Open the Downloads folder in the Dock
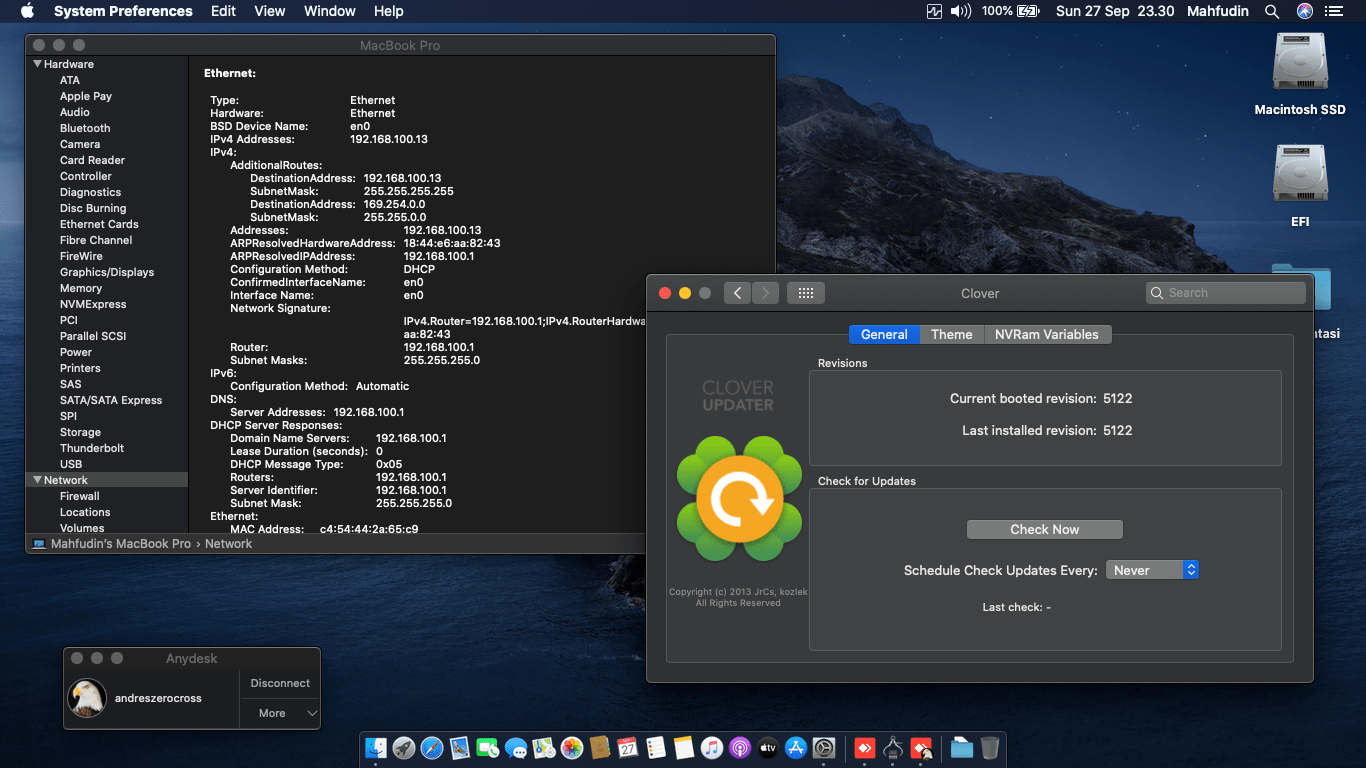This screenshot has height=768, width=1366. click(962, 748)
